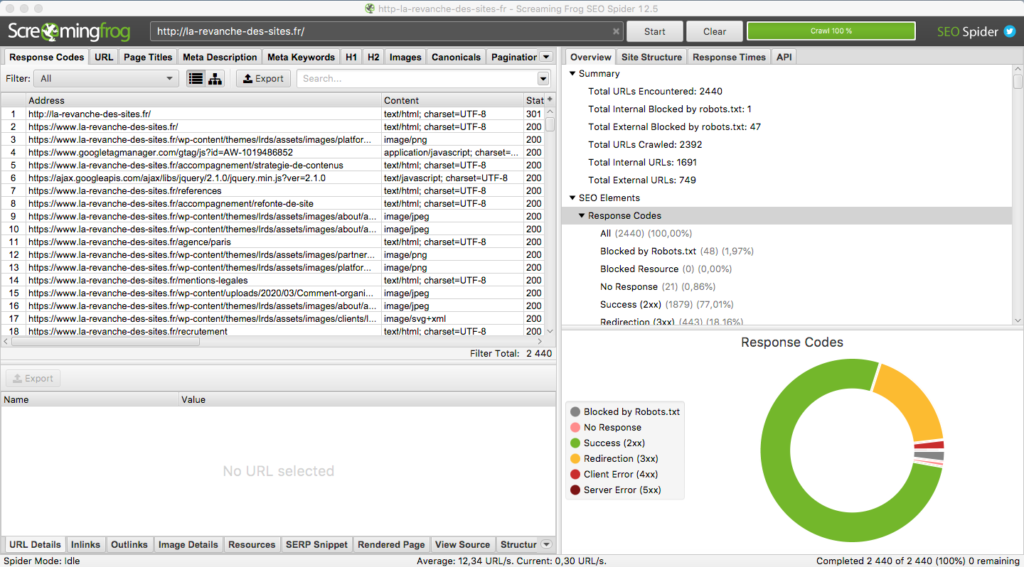This screenshot has height=567, width=1024.
Task: Click the plus icon above table scrollbar
Action: pos(550,99)
